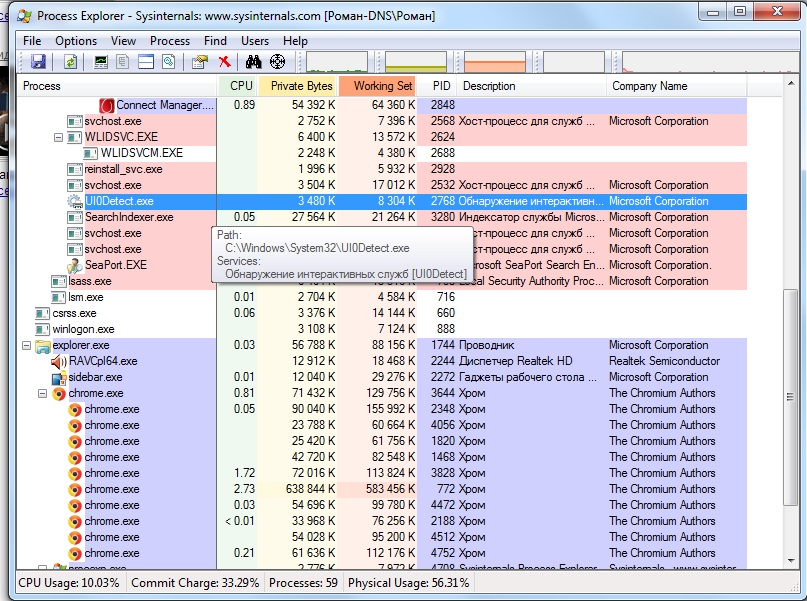The image size is (807, 601).
Task: Open the Help menu
Action: [295, 41]
